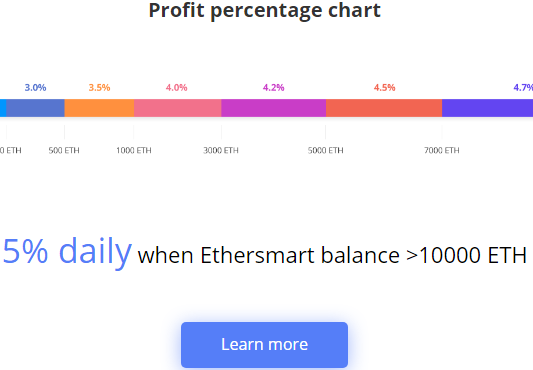Click the 7000 ETH axis marker

point(442,150)
